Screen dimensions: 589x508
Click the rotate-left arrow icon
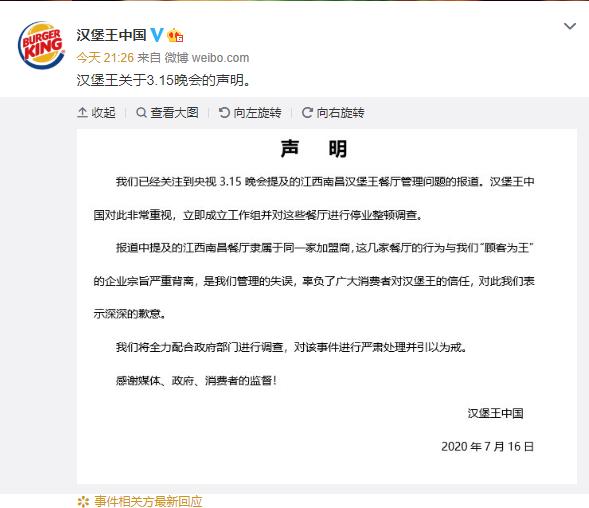(224, 112)
